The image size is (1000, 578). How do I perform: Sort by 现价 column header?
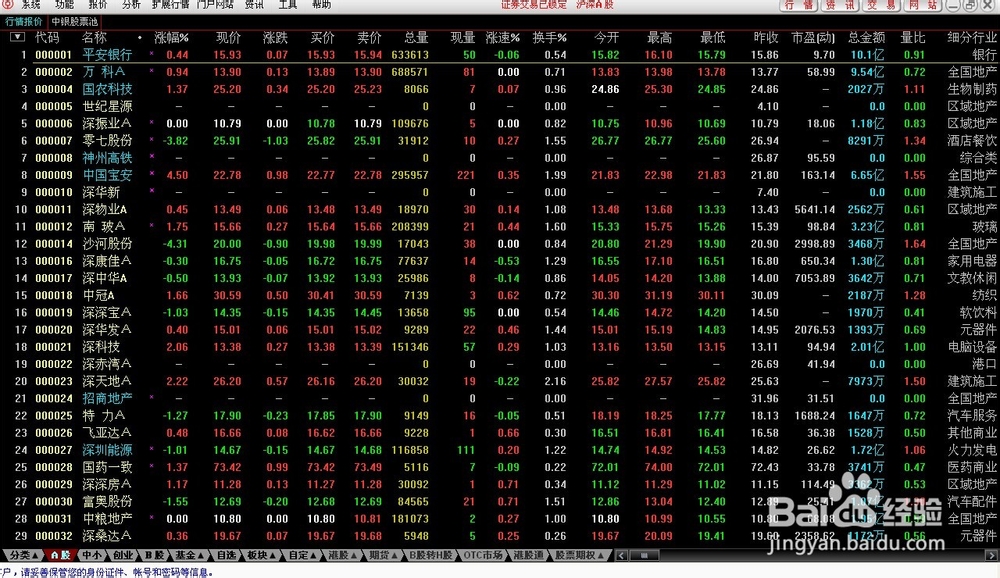click(228, 38)
